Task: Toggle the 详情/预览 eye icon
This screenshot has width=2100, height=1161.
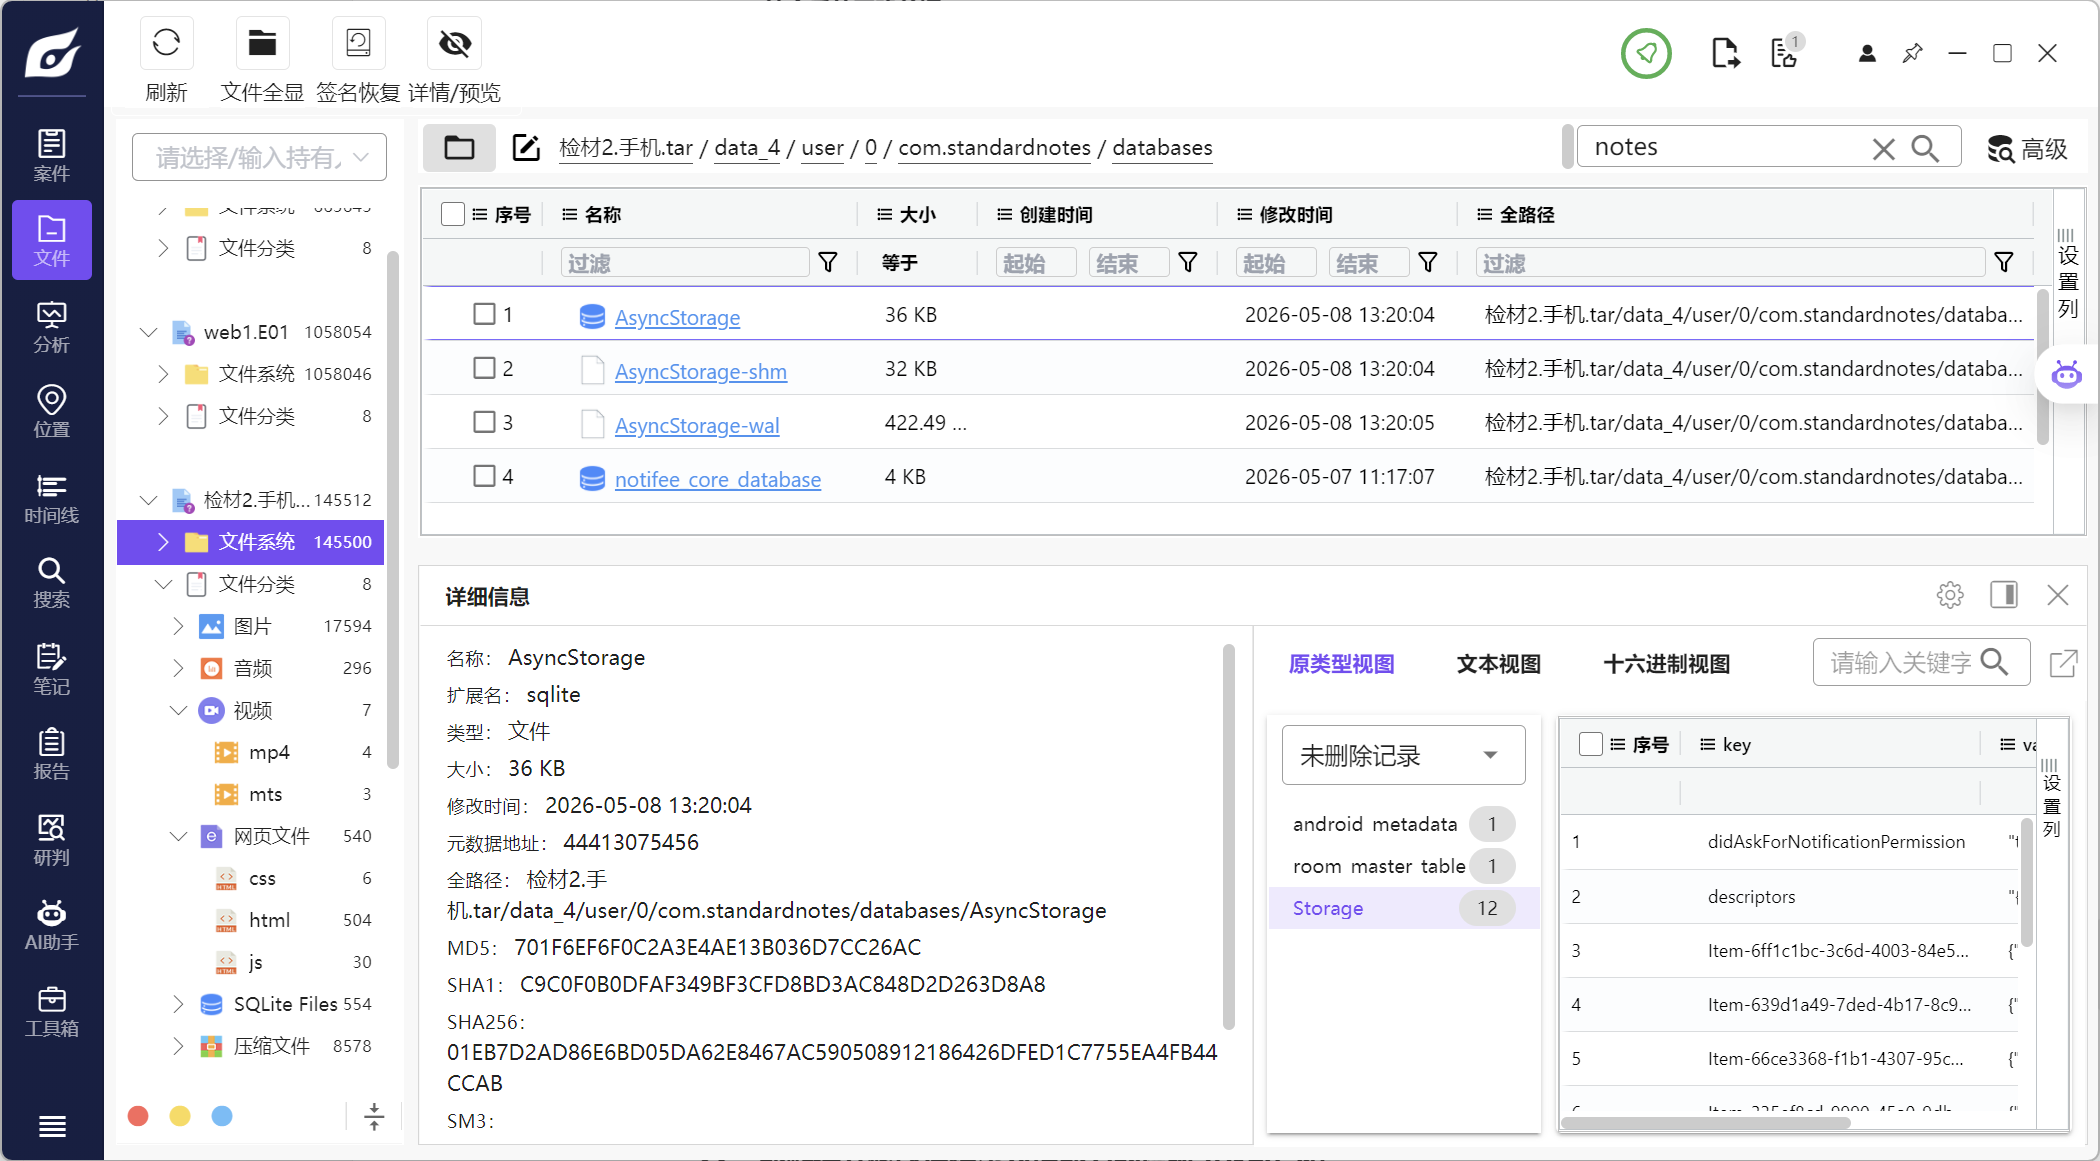Action: pyautogui.click(x=455, y=43)
